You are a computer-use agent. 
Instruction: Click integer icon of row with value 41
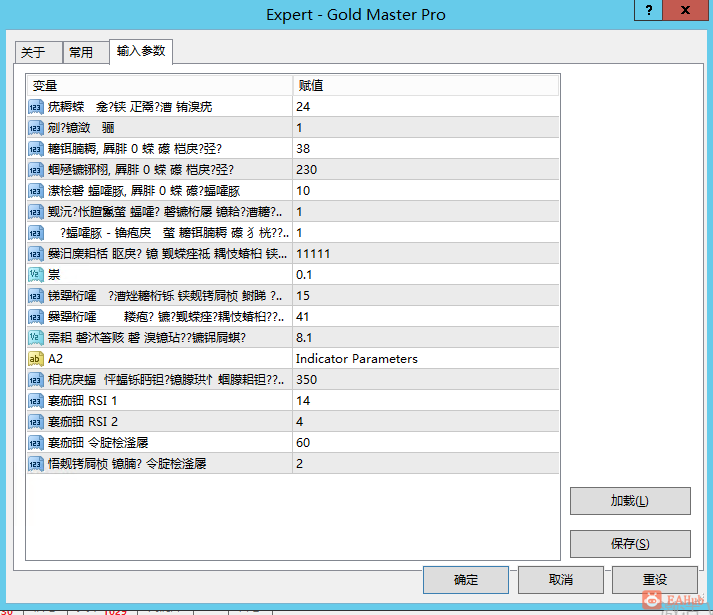pyautogui.click(x=35, y=317)
